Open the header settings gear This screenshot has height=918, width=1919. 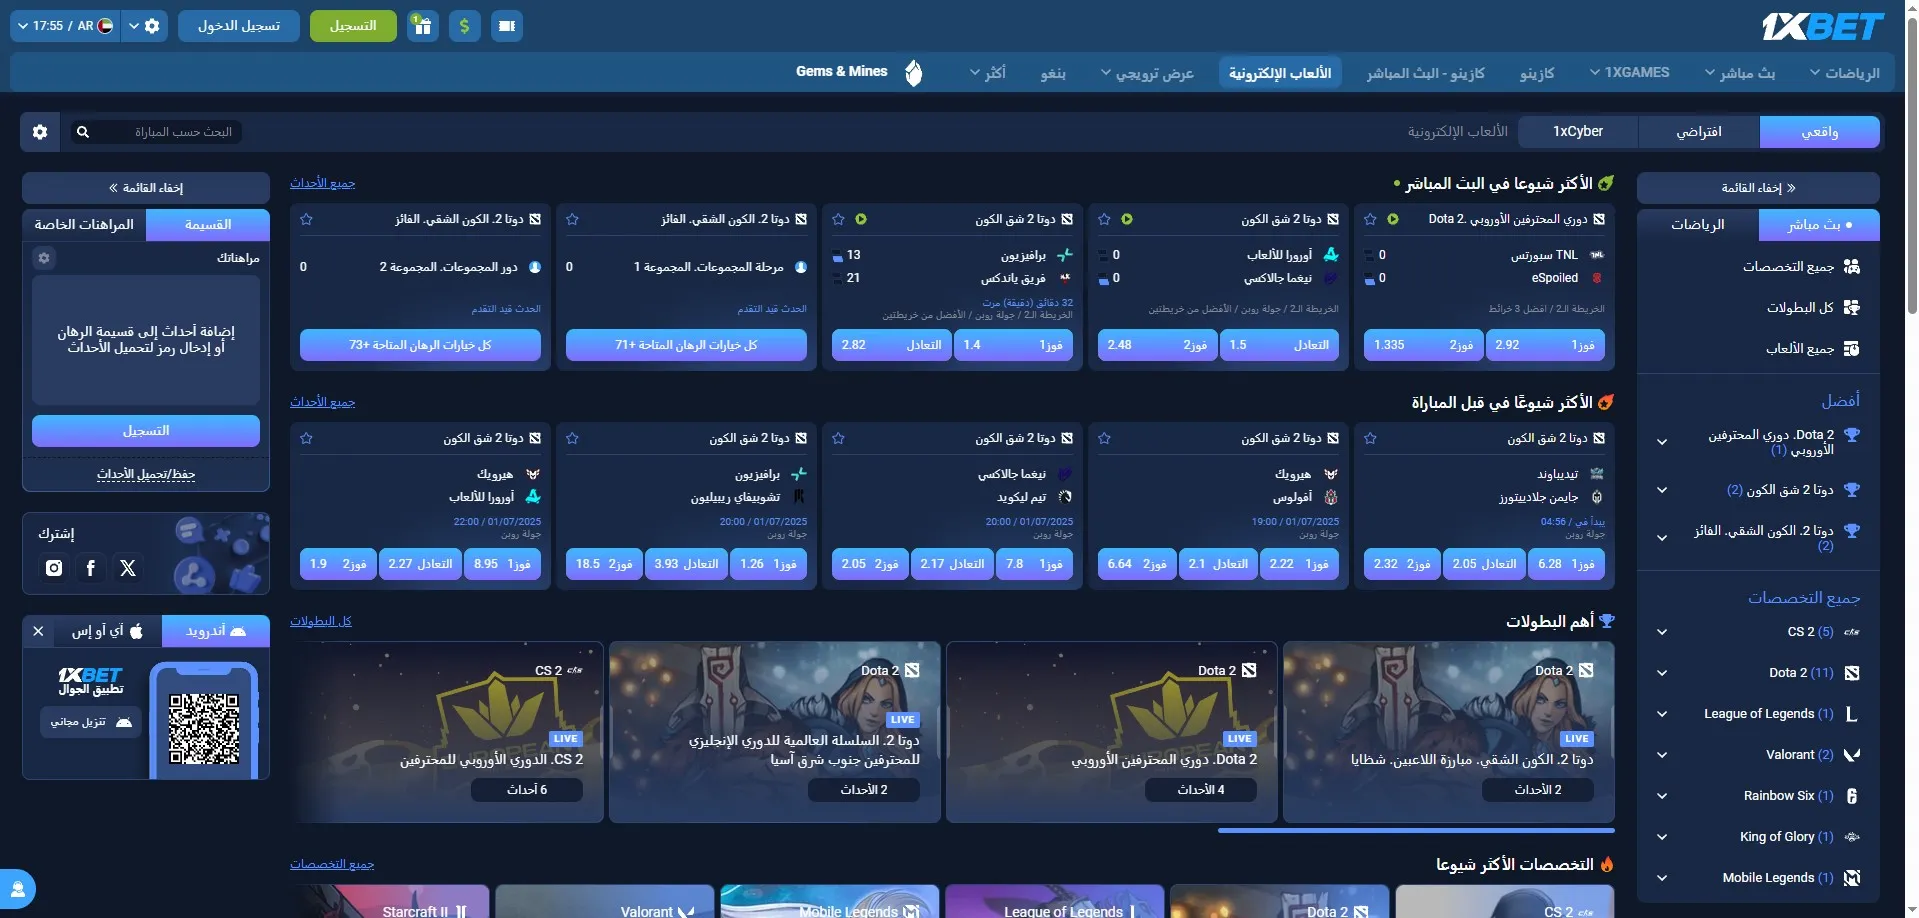pyautogui.click(x=152, y=26)
